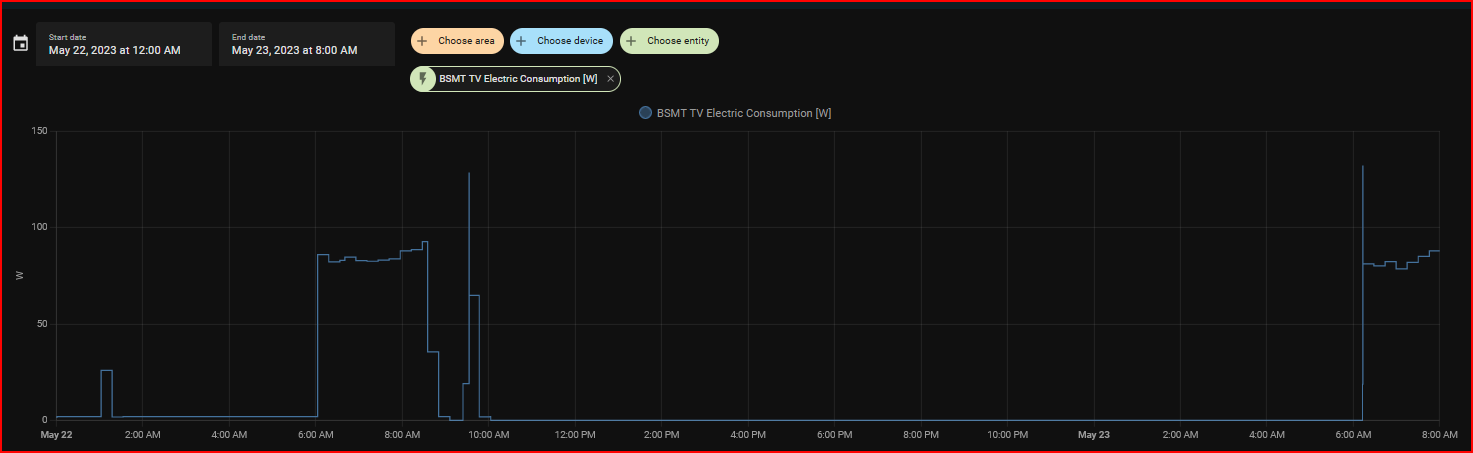
Task: Click the 150 label on the y-axis
Action: point(39,132)
